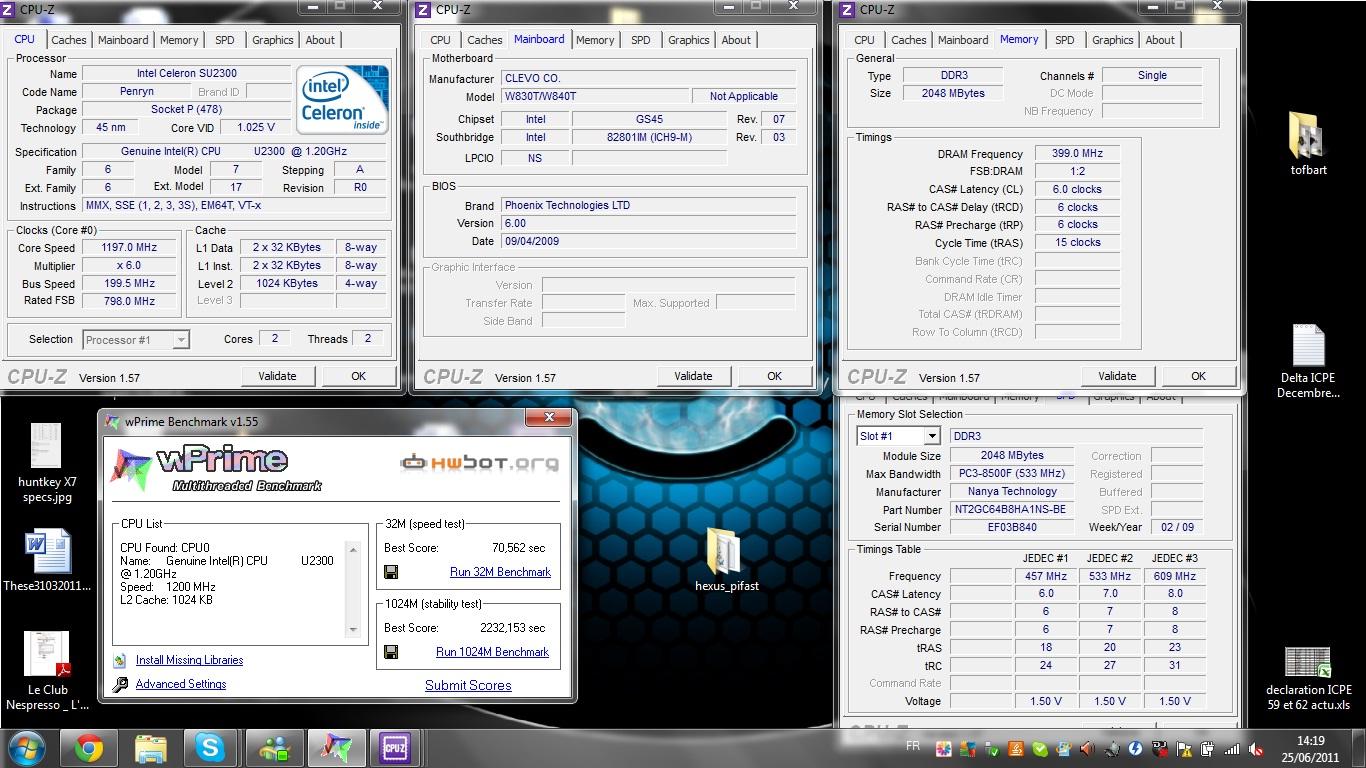Viewport: 1366px width, 768px height.
Task: Click the CPU List scroll down arrow
Action: coord(353,629)
